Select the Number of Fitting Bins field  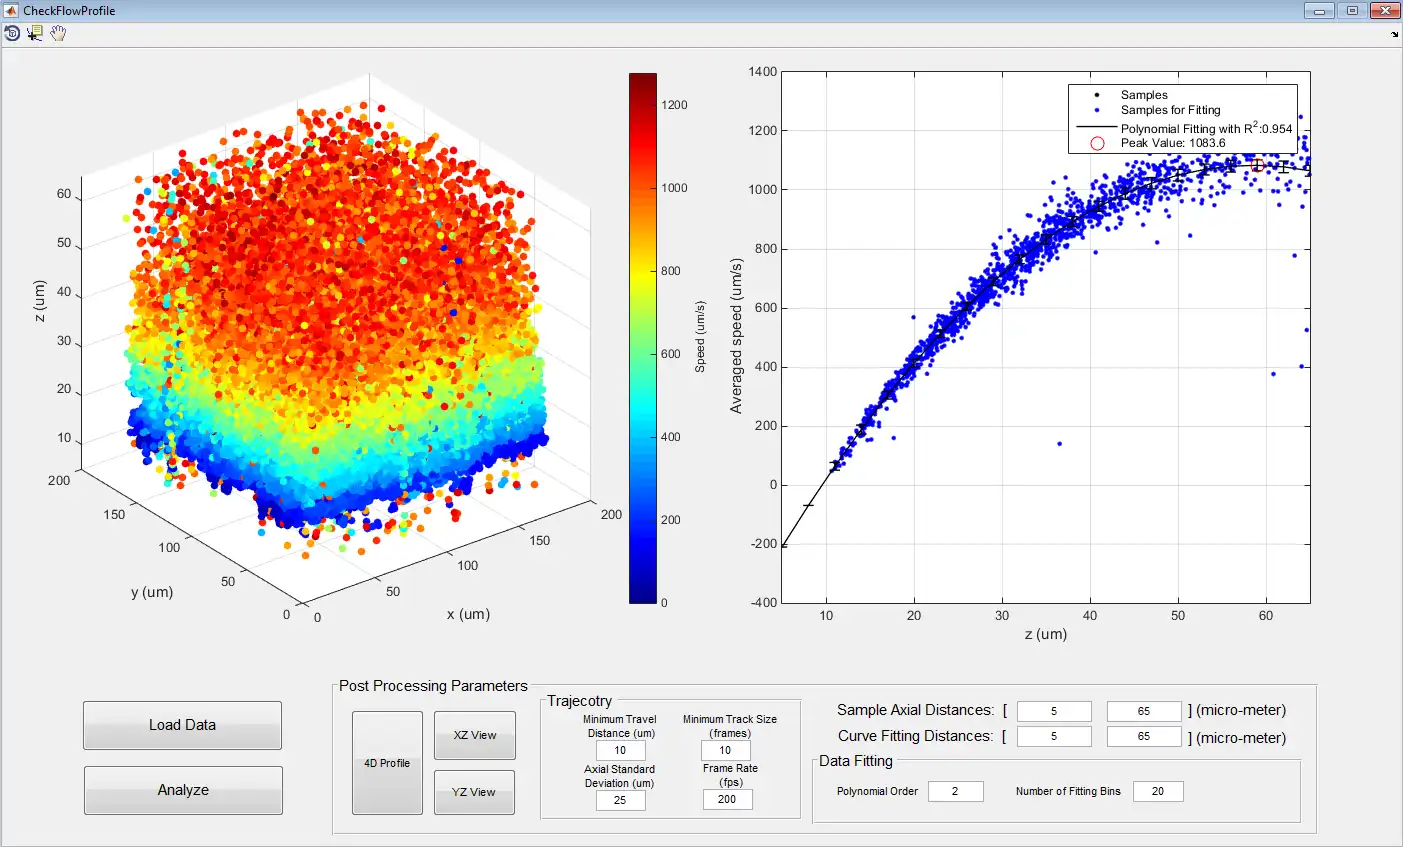tap(1157, 791)
